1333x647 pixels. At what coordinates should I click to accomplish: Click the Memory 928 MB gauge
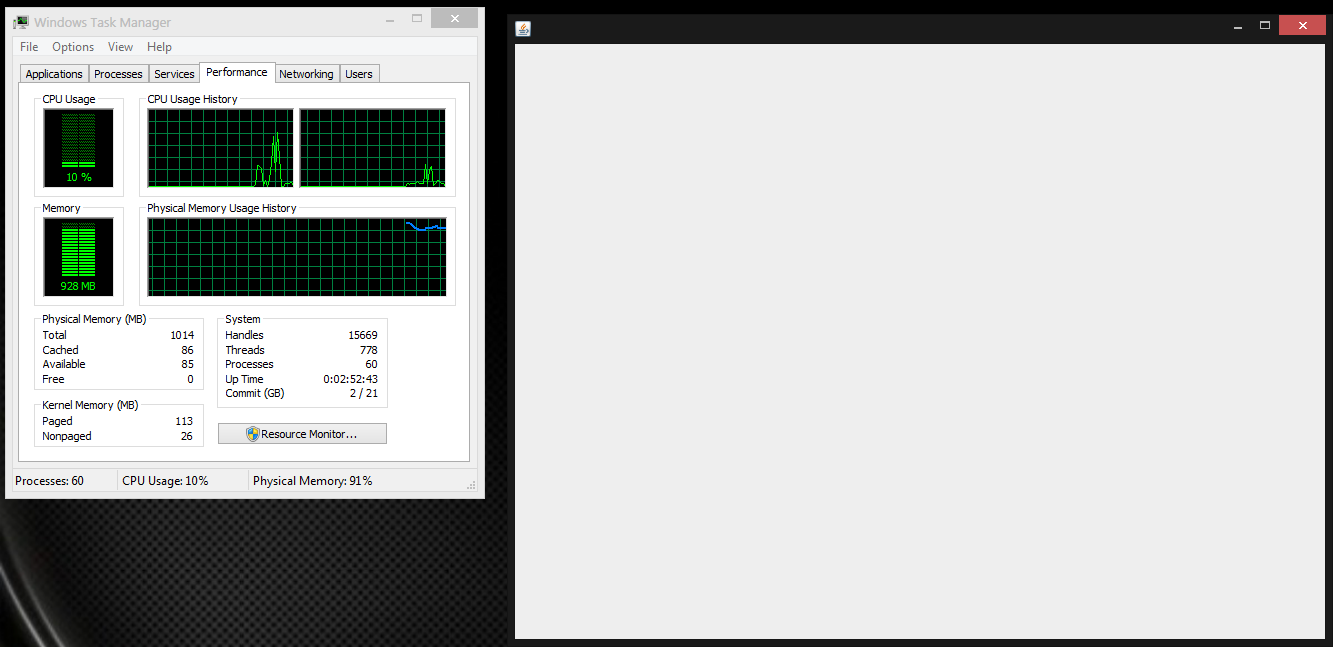tap(79, 256)
